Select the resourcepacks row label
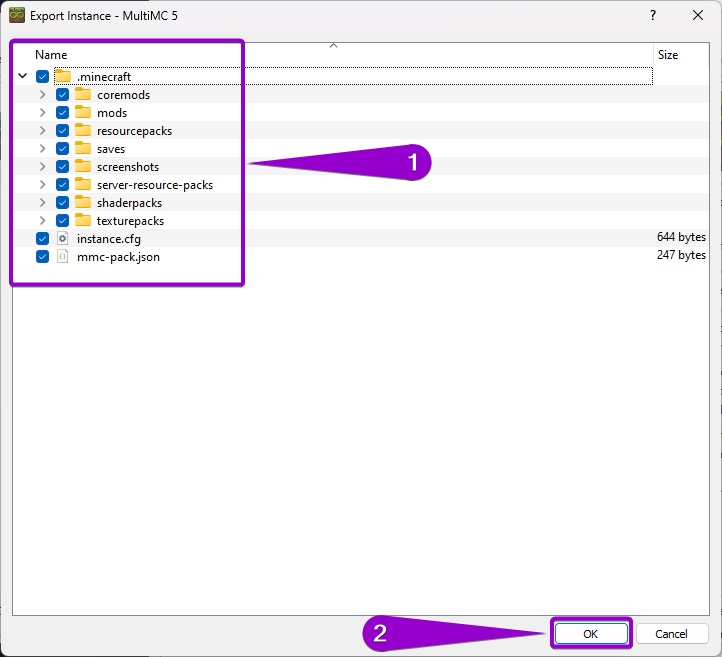Screen dimensions: 722x657 tap(134, 131)
